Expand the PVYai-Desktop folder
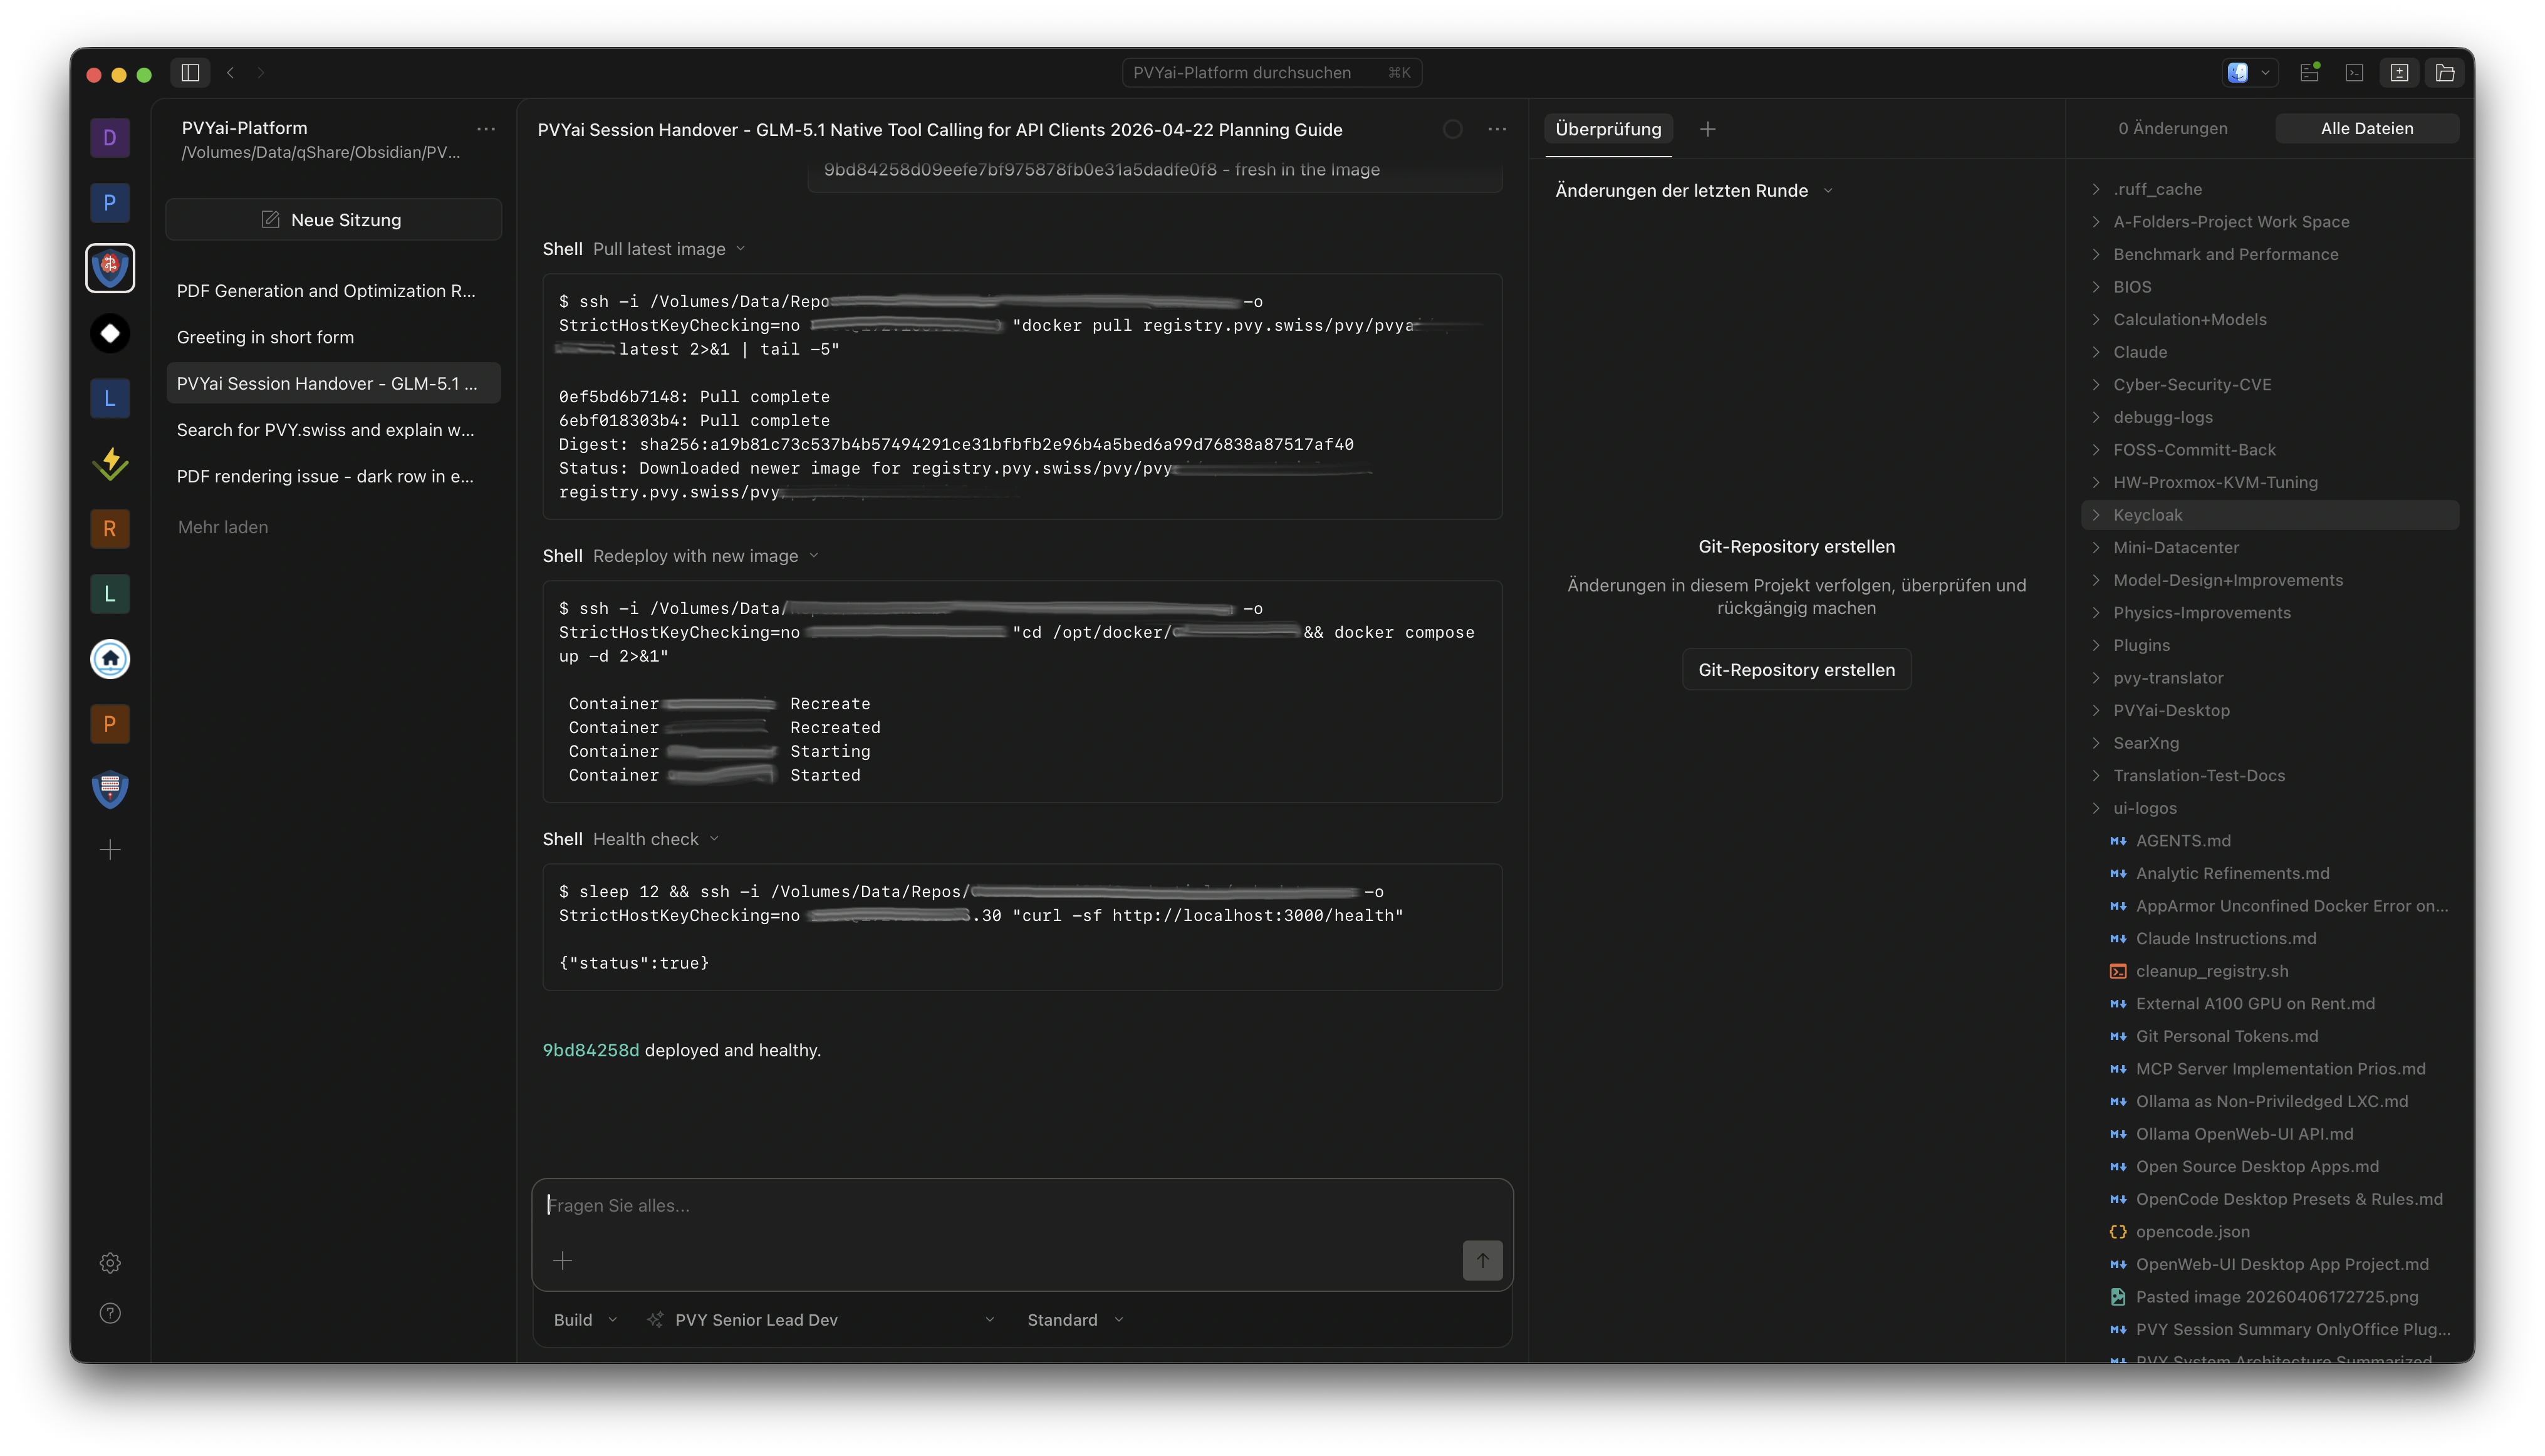The image size is (2545, 1456). click(2270, 710)
